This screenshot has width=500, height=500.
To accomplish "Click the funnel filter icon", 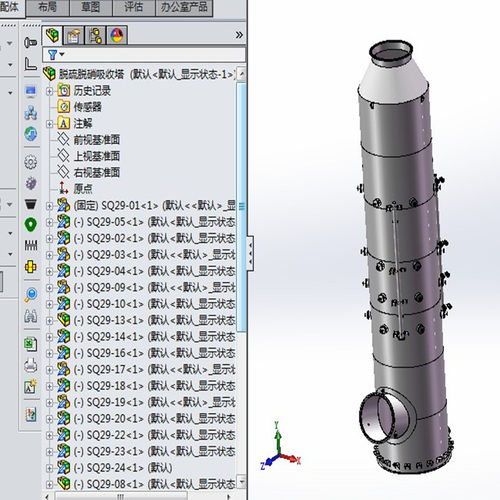I will [x=53, y=54].
